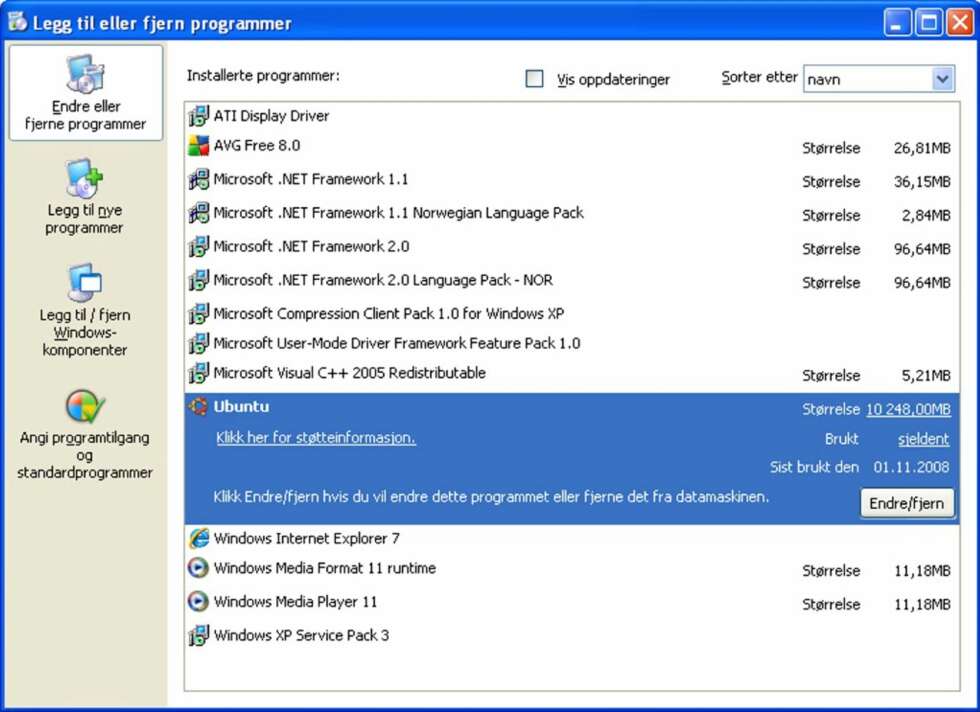
Task: Minimize the 'Legg til eller fjern programmer' window
Action: tap(898, 23)
